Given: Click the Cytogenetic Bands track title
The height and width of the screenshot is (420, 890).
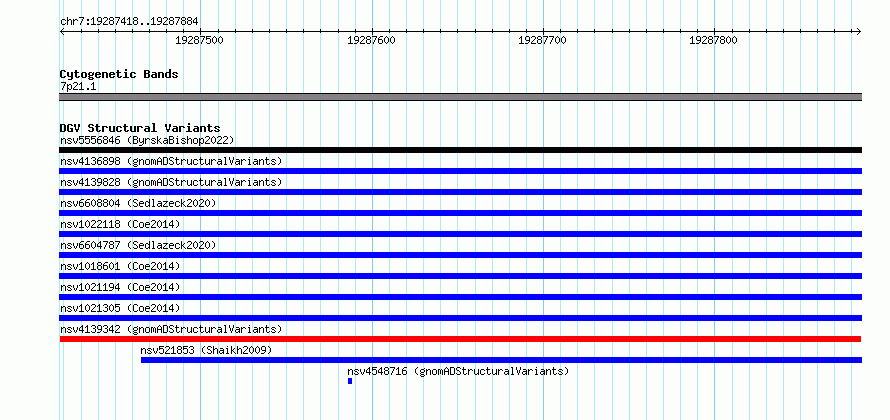Looking at the screenshot, I should pos(119,74).
